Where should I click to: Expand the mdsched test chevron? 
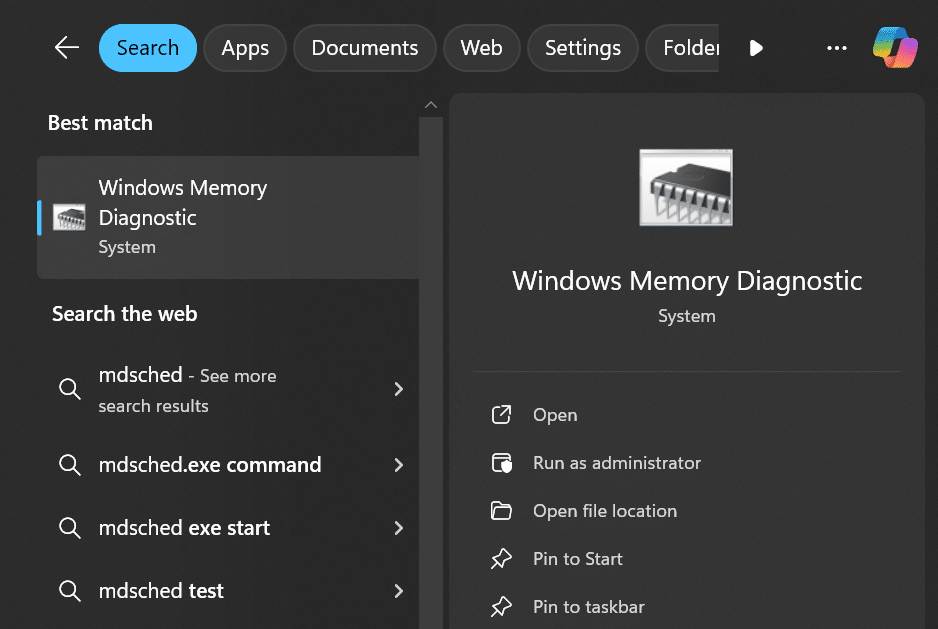(398, 591)
